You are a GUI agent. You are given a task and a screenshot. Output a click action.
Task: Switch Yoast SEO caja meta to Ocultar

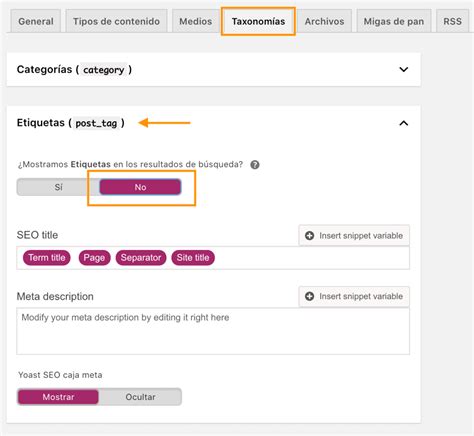140,397
